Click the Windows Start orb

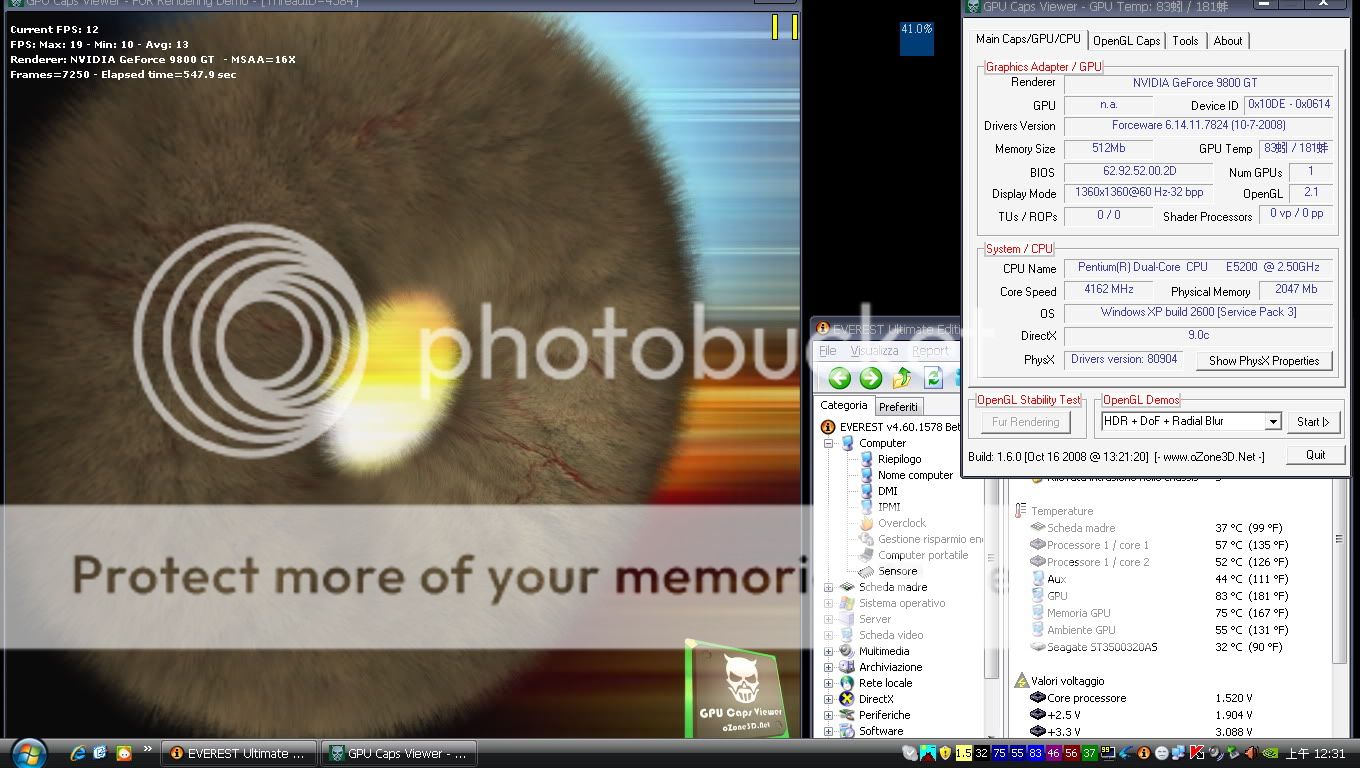point(27,753)
